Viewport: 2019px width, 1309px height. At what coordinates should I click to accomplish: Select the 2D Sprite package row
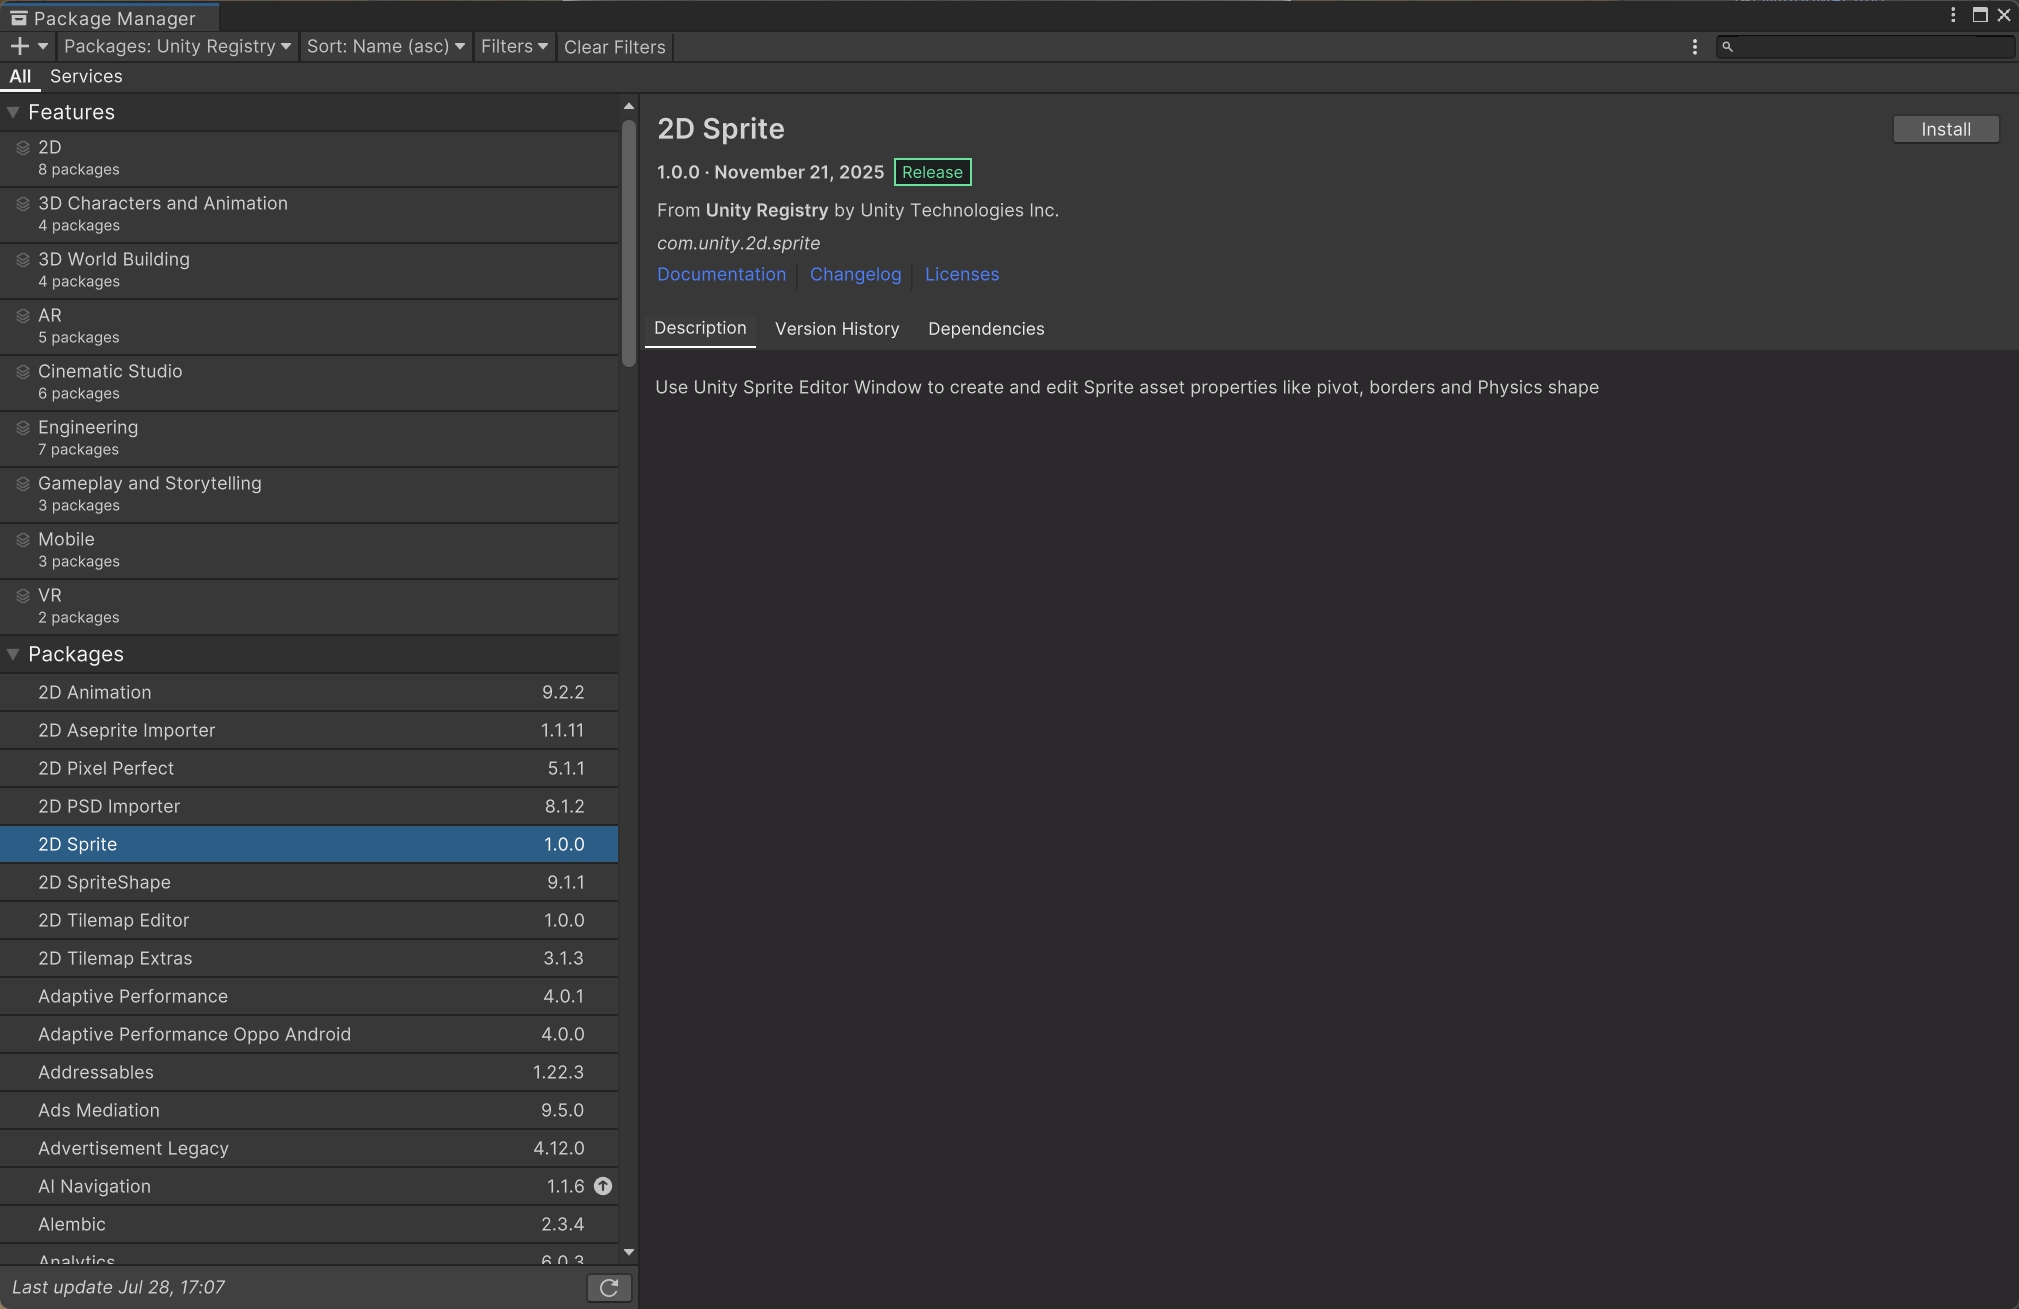click(309, 844)
